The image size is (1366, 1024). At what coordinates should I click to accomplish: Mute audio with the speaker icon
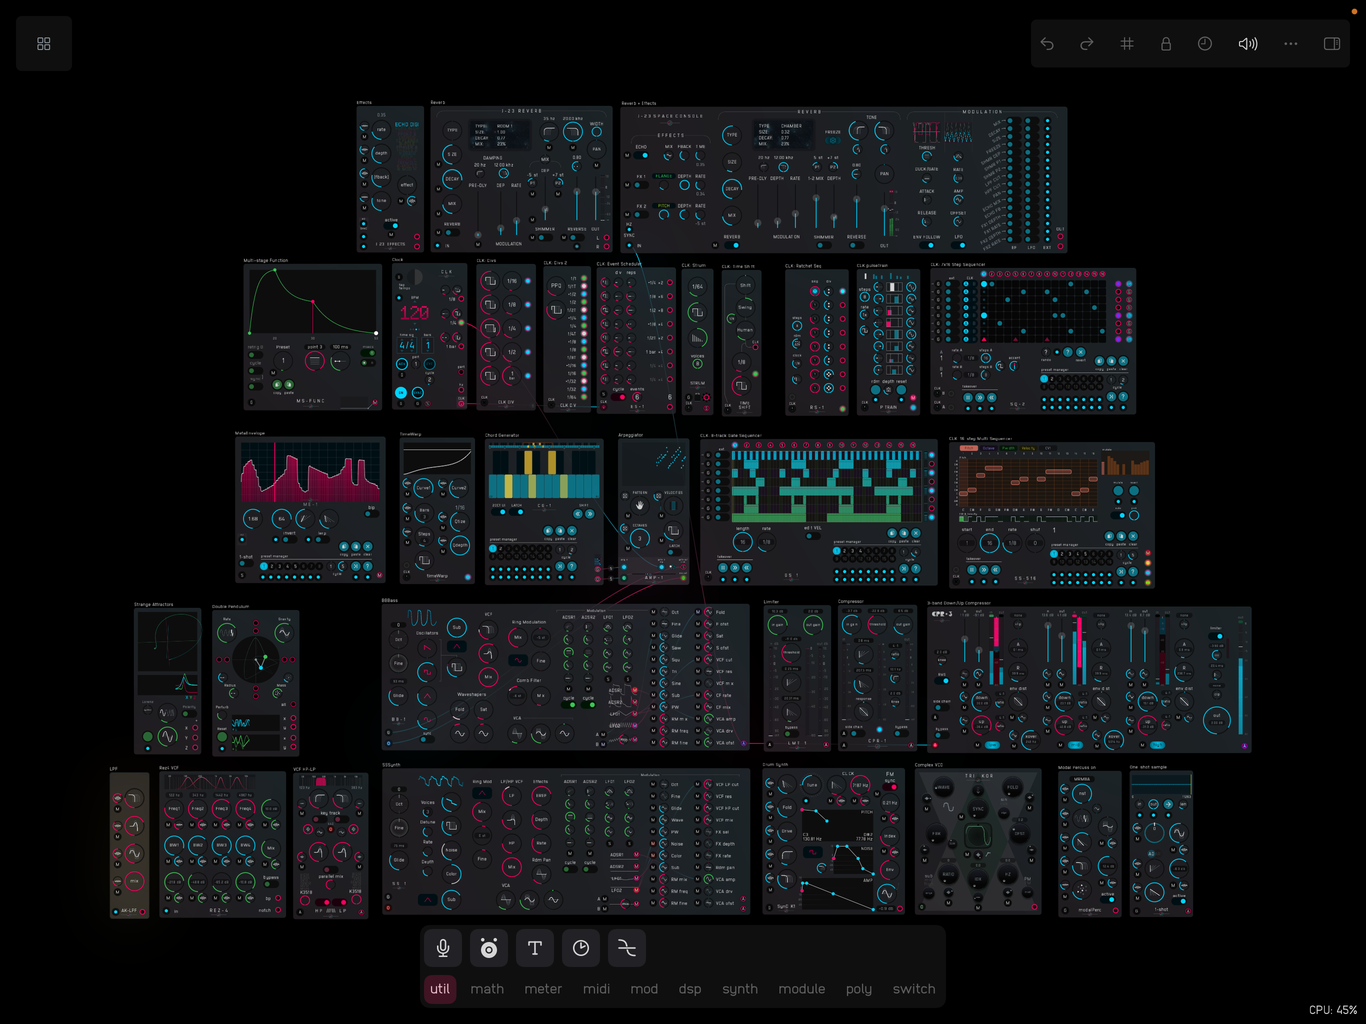[1248, 44]
